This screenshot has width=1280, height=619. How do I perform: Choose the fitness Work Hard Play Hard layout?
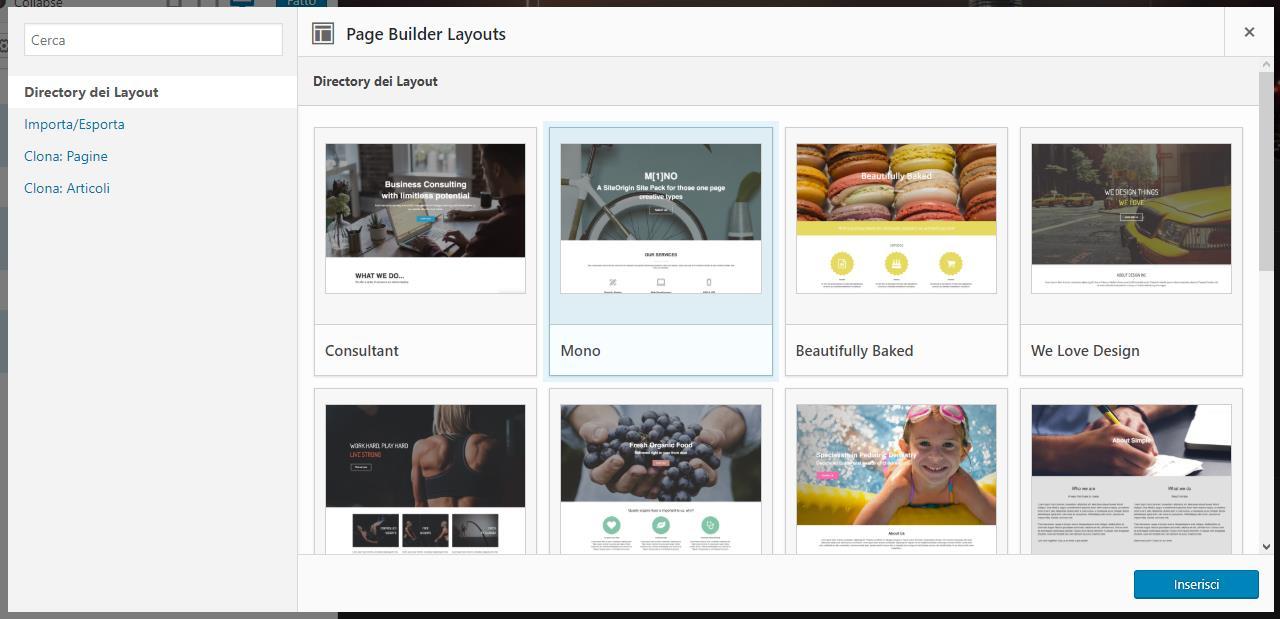tap(425, 478)
